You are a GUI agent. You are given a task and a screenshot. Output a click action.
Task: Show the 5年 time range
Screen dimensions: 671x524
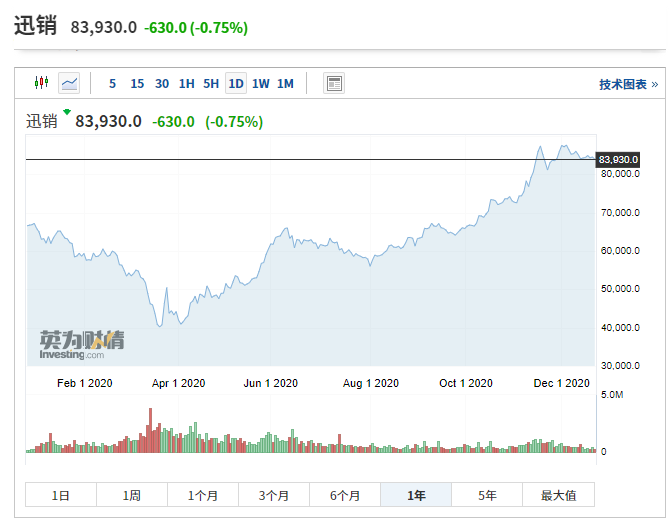pos(487,495)
